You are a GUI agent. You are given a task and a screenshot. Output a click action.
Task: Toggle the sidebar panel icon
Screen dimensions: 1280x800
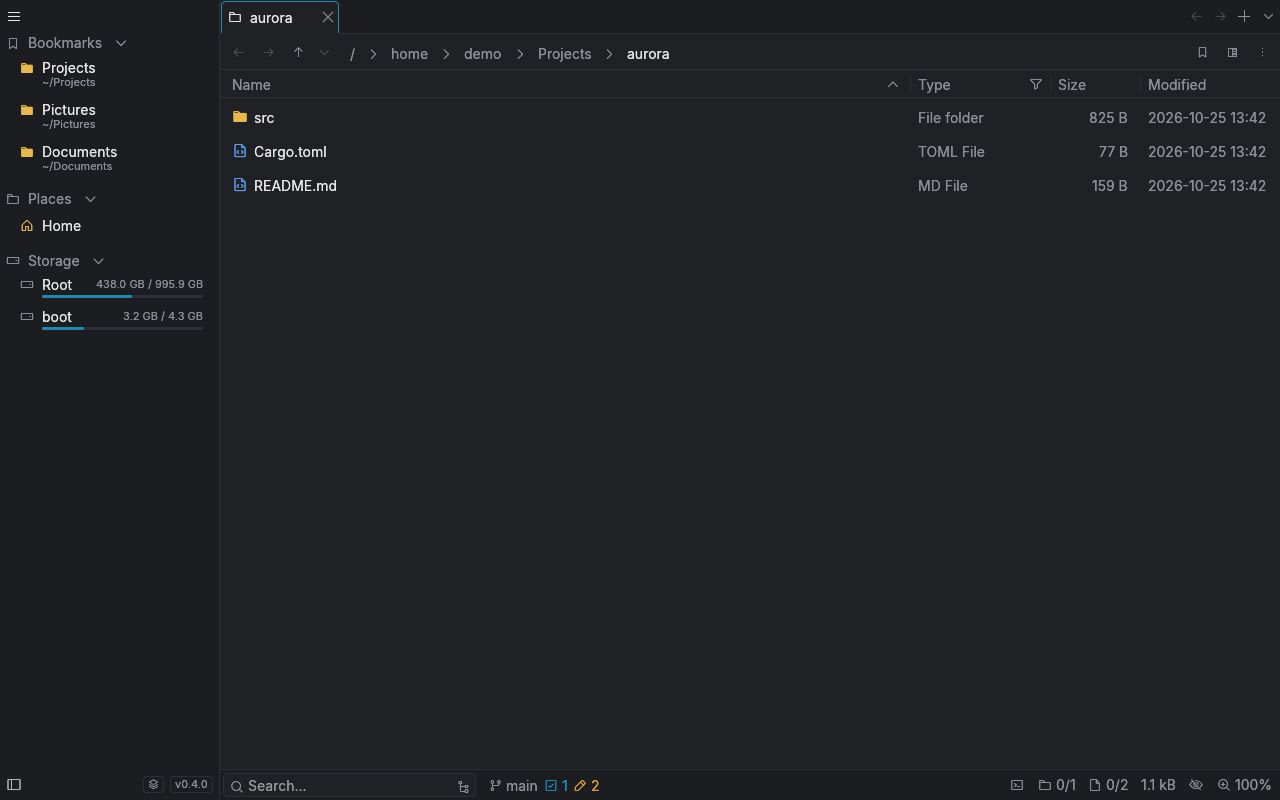tap(14, 785)
